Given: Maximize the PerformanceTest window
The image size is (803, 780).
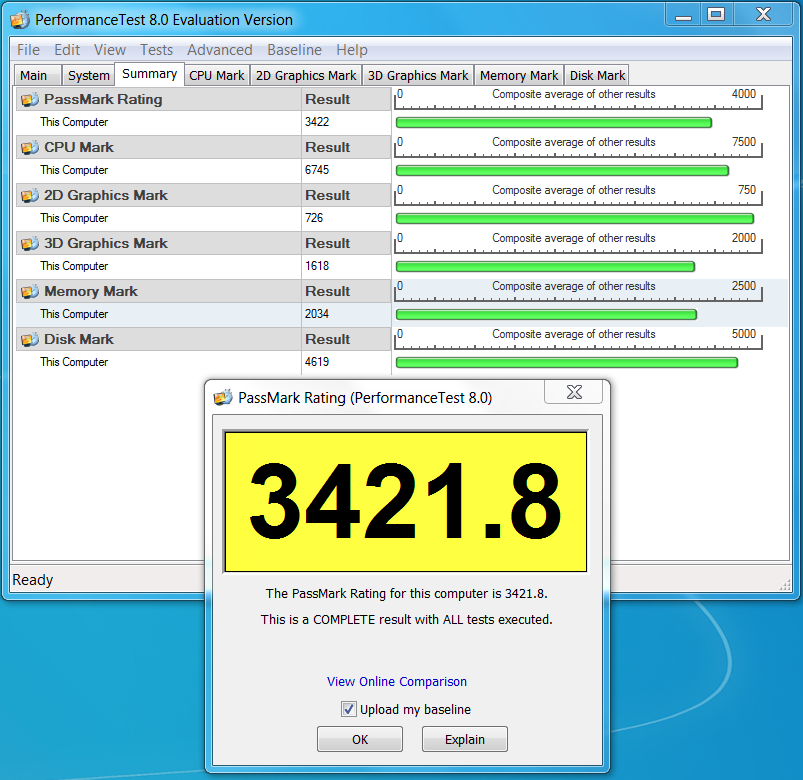Looking at the screenshot, I should [x=716, y=14].
